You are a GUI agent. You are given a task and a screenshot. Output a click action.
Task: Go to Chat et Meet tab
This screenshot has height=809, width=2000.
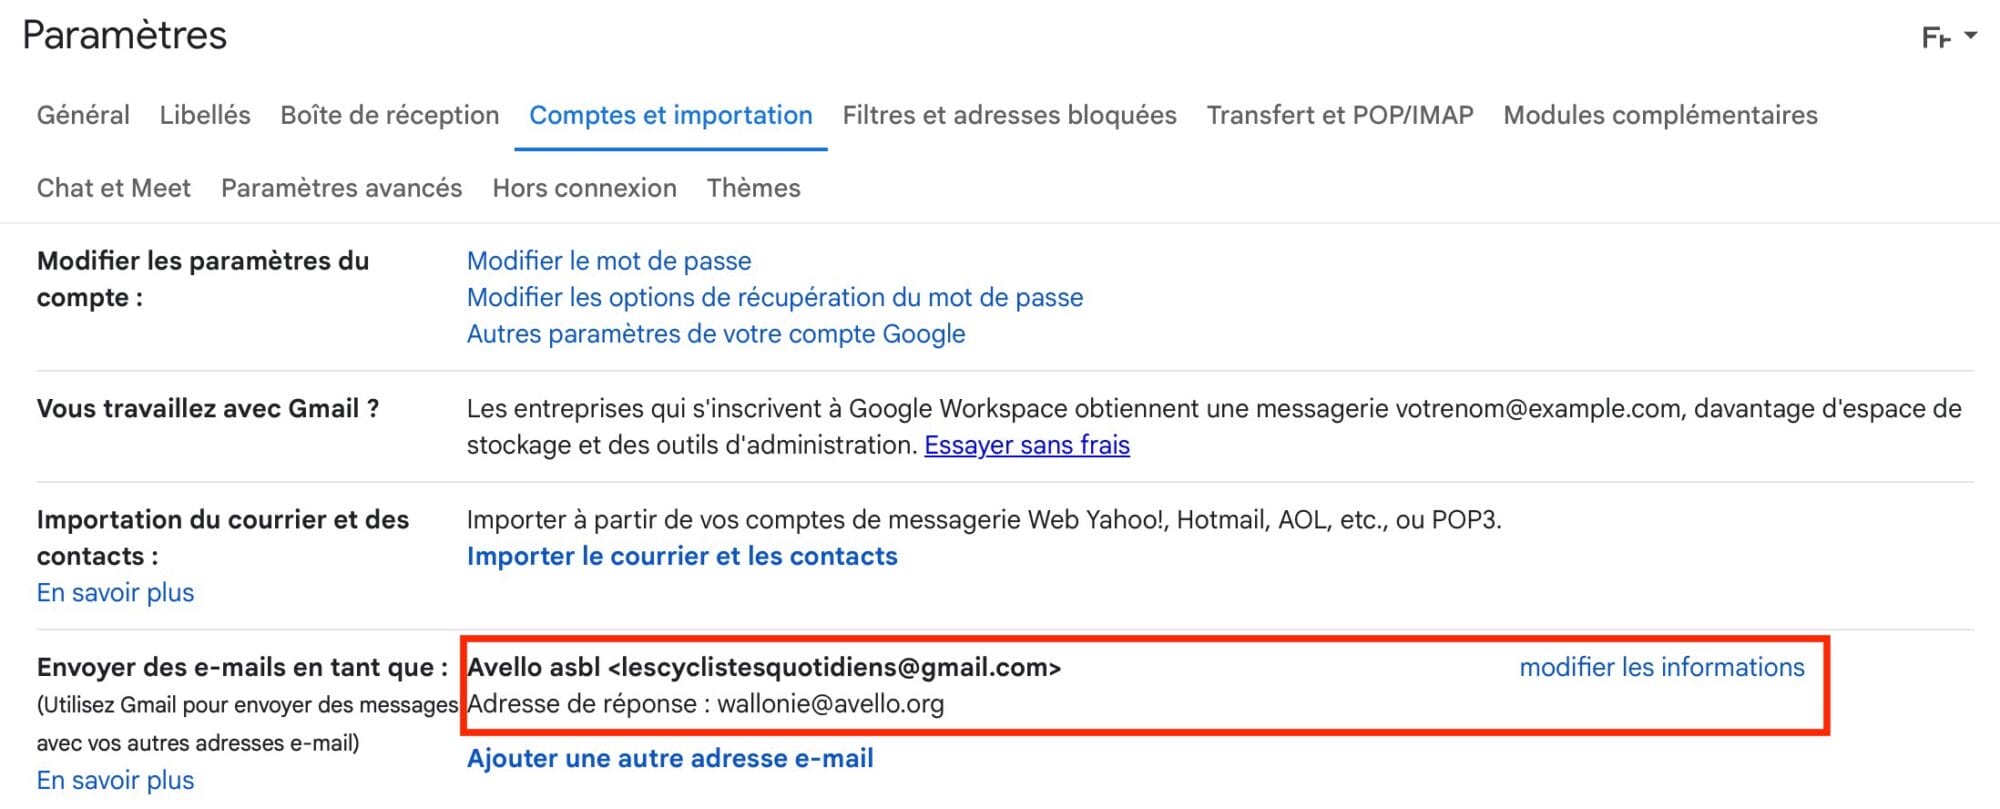pyautogui.click(x=113, y=188)
